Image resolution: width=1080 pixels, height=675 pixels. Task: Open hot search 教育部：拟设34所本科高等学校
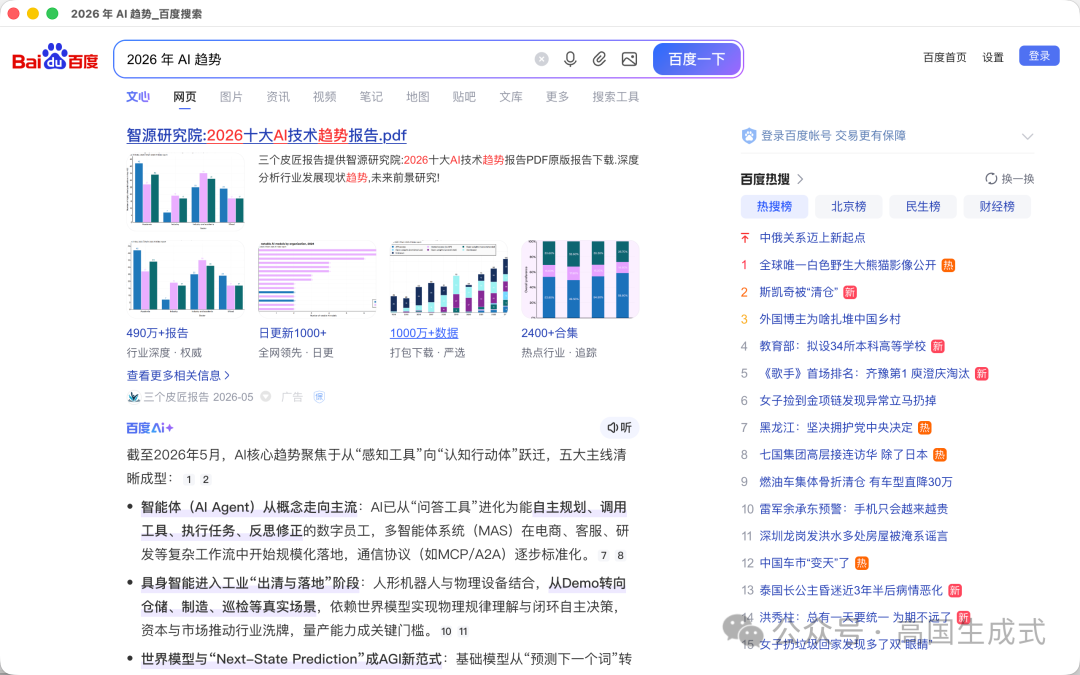[842, 346]
